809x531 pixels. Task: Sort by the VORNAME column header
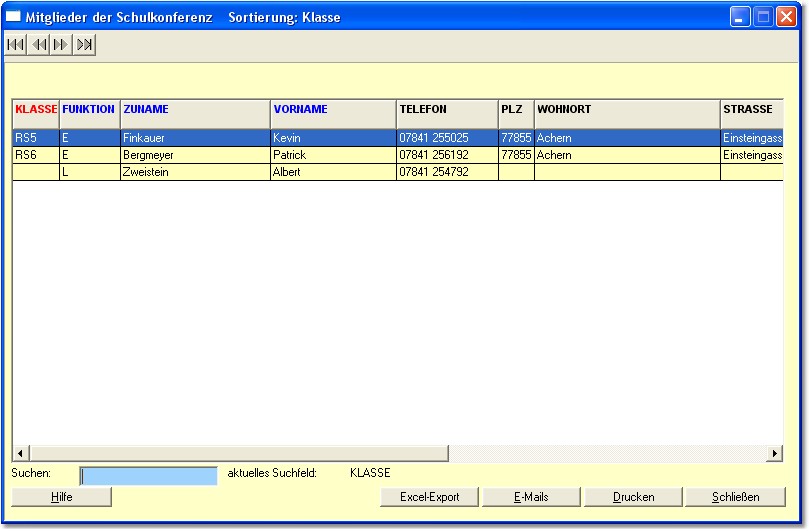pos(332,110)
